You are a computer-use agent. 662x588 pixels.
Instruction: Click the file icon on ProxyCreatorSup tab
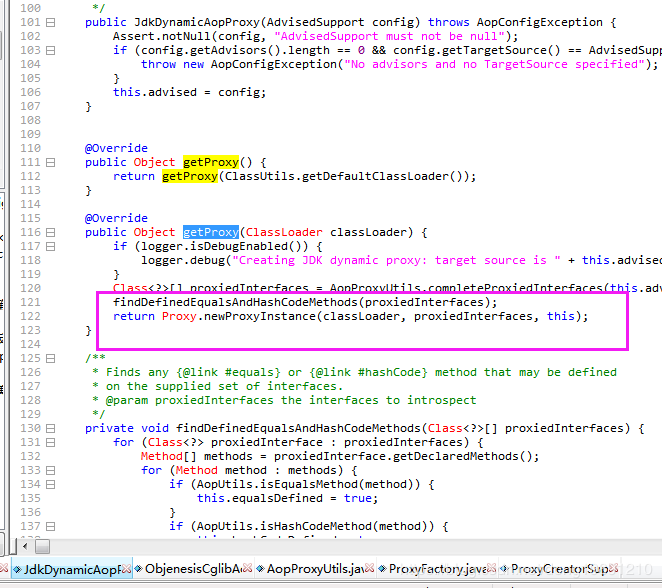pyautogui.click(x=504, y=569)
